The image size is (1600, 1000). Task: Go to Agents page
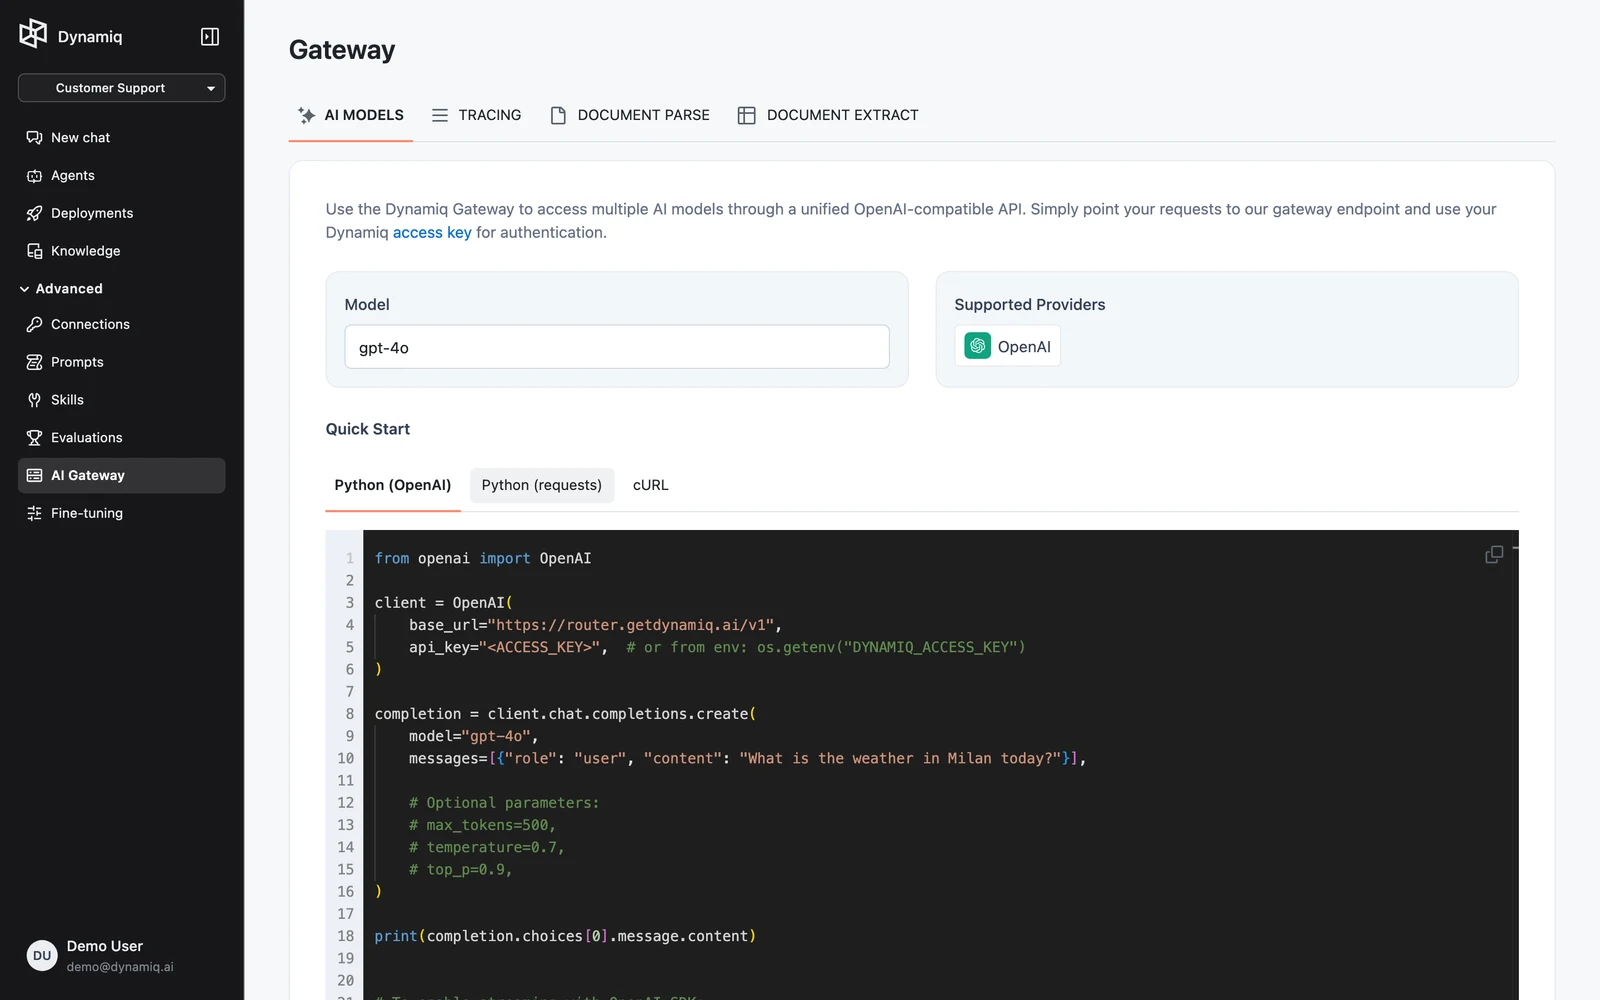click(121, 176)
